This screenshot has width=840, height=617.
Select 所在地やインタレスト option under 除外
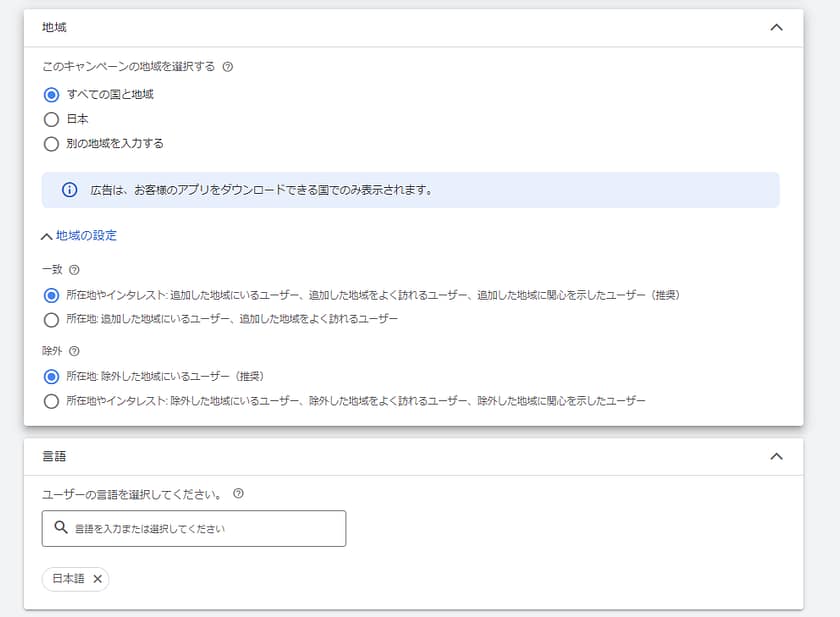click(52, 401)
